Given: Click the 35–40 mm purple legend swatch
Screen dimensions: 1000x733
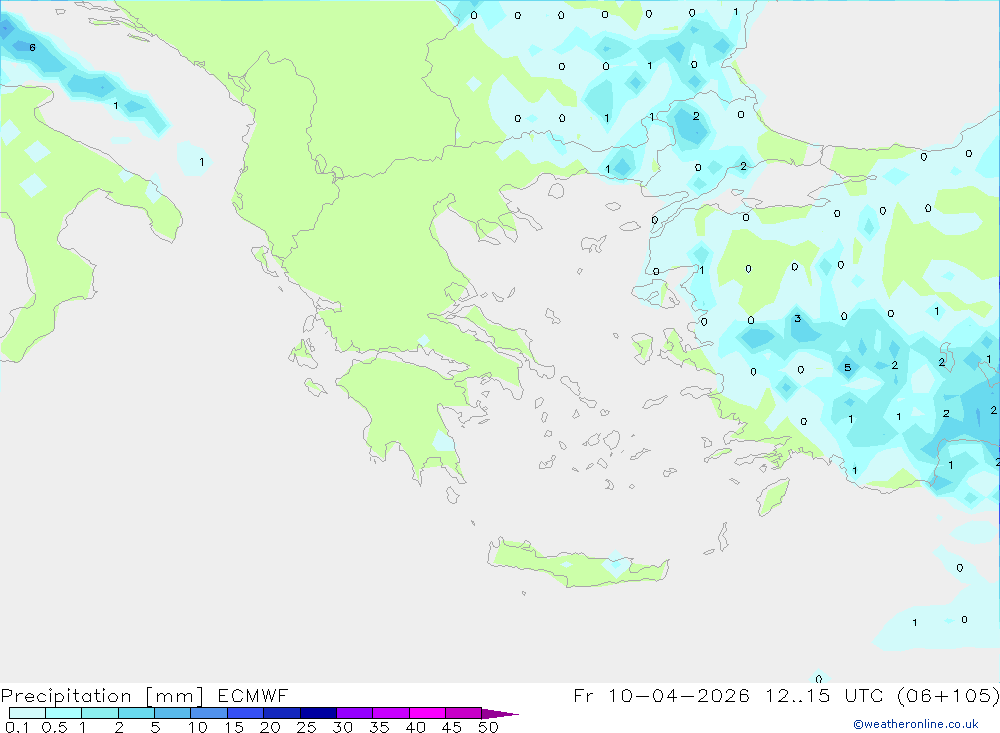Looking at the screenshot, I should [391, 713].
